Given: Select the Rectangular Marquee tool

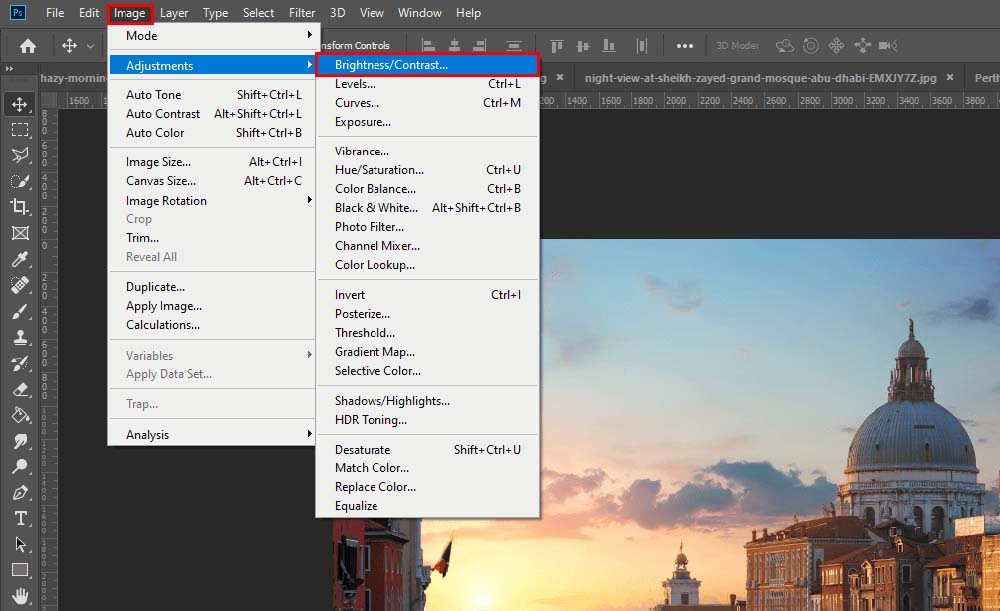Looking at the screenshot, I should click(21, 129).
